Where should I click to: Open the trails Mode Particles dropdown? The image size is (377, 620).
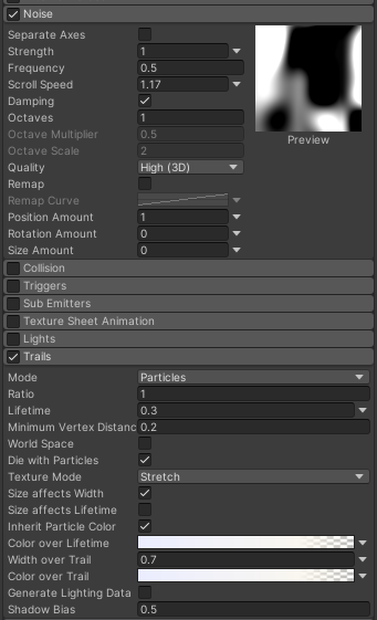(x=253, y=377)
